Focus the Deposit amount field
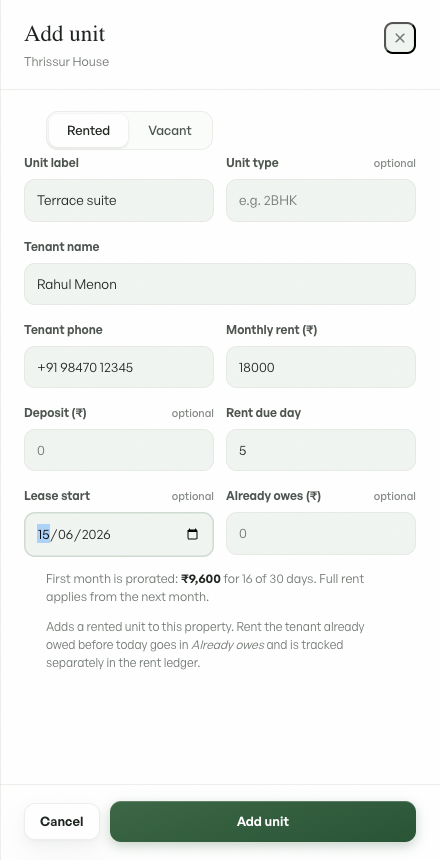This screenshot has width=440, height=860. pos(119,450)
